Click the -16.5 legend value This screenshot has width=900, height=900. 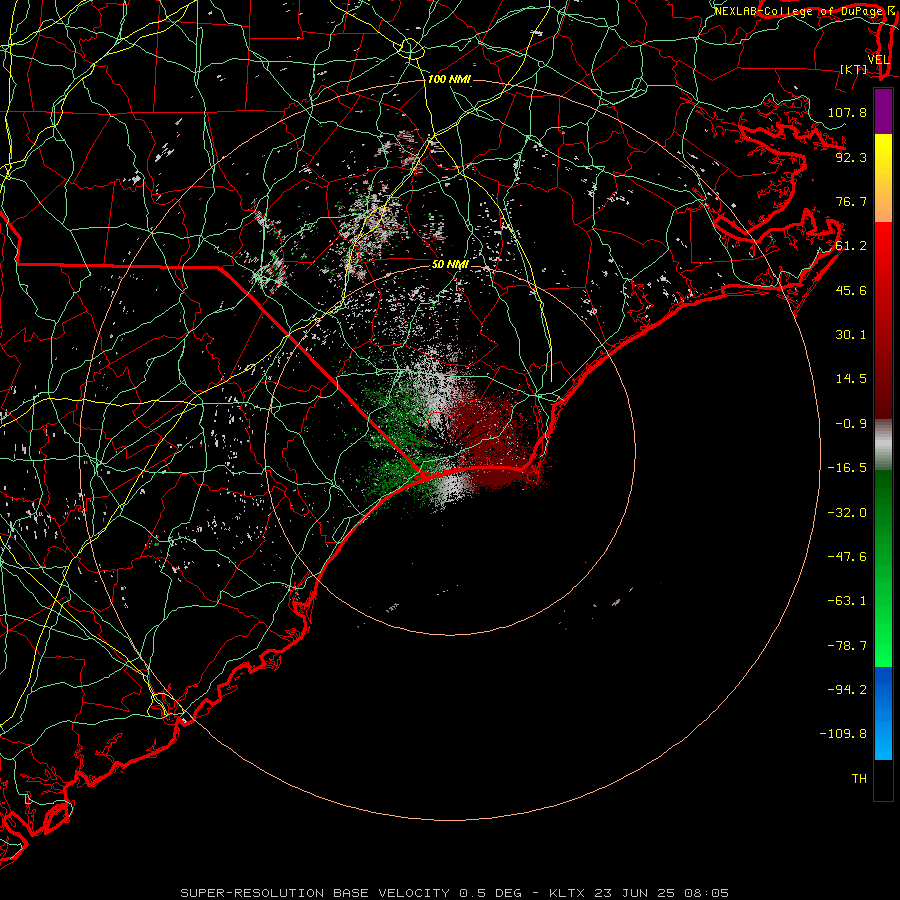[847, 468]
